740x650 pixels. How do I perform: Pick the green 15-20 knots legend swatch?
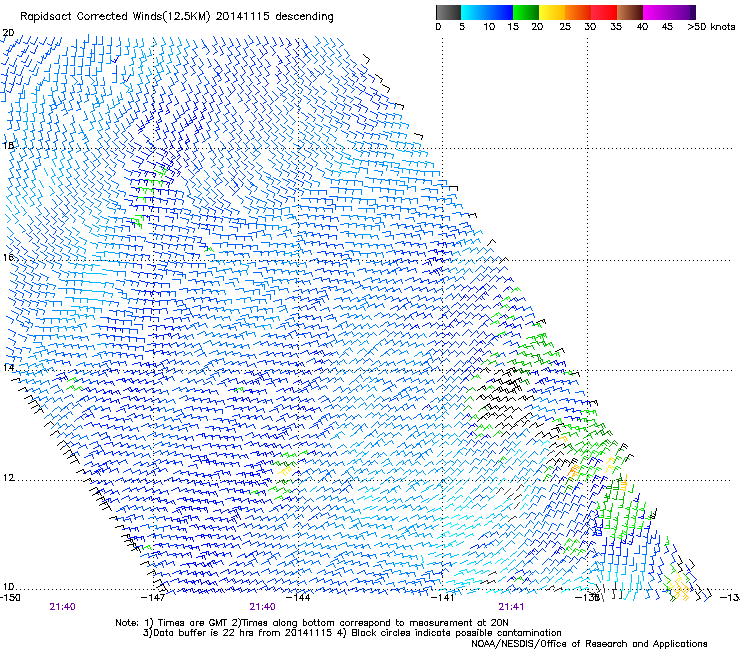(x=525, y=12)
